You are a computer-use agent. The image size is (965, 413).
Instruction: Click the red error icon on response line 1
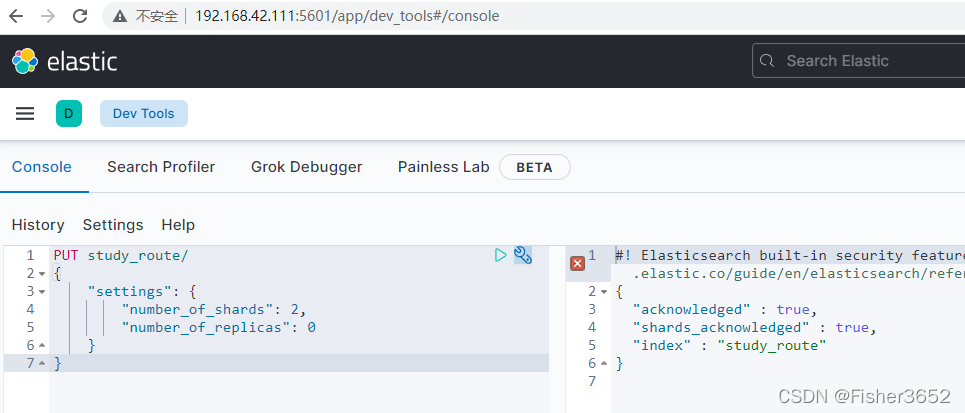[577, 263]
